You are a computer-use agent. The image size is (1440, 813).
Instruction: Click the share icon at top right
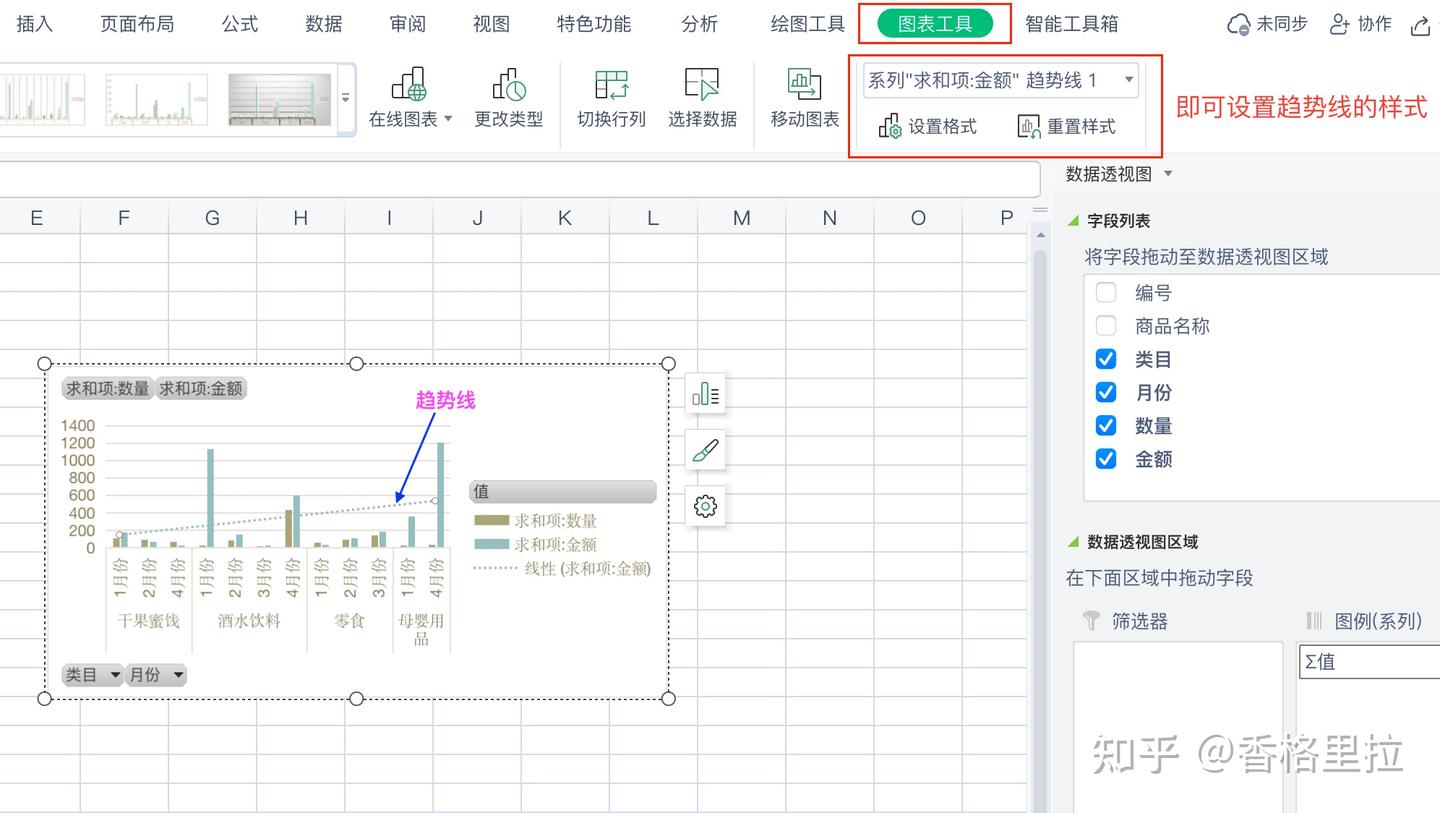click(1422, 25)
